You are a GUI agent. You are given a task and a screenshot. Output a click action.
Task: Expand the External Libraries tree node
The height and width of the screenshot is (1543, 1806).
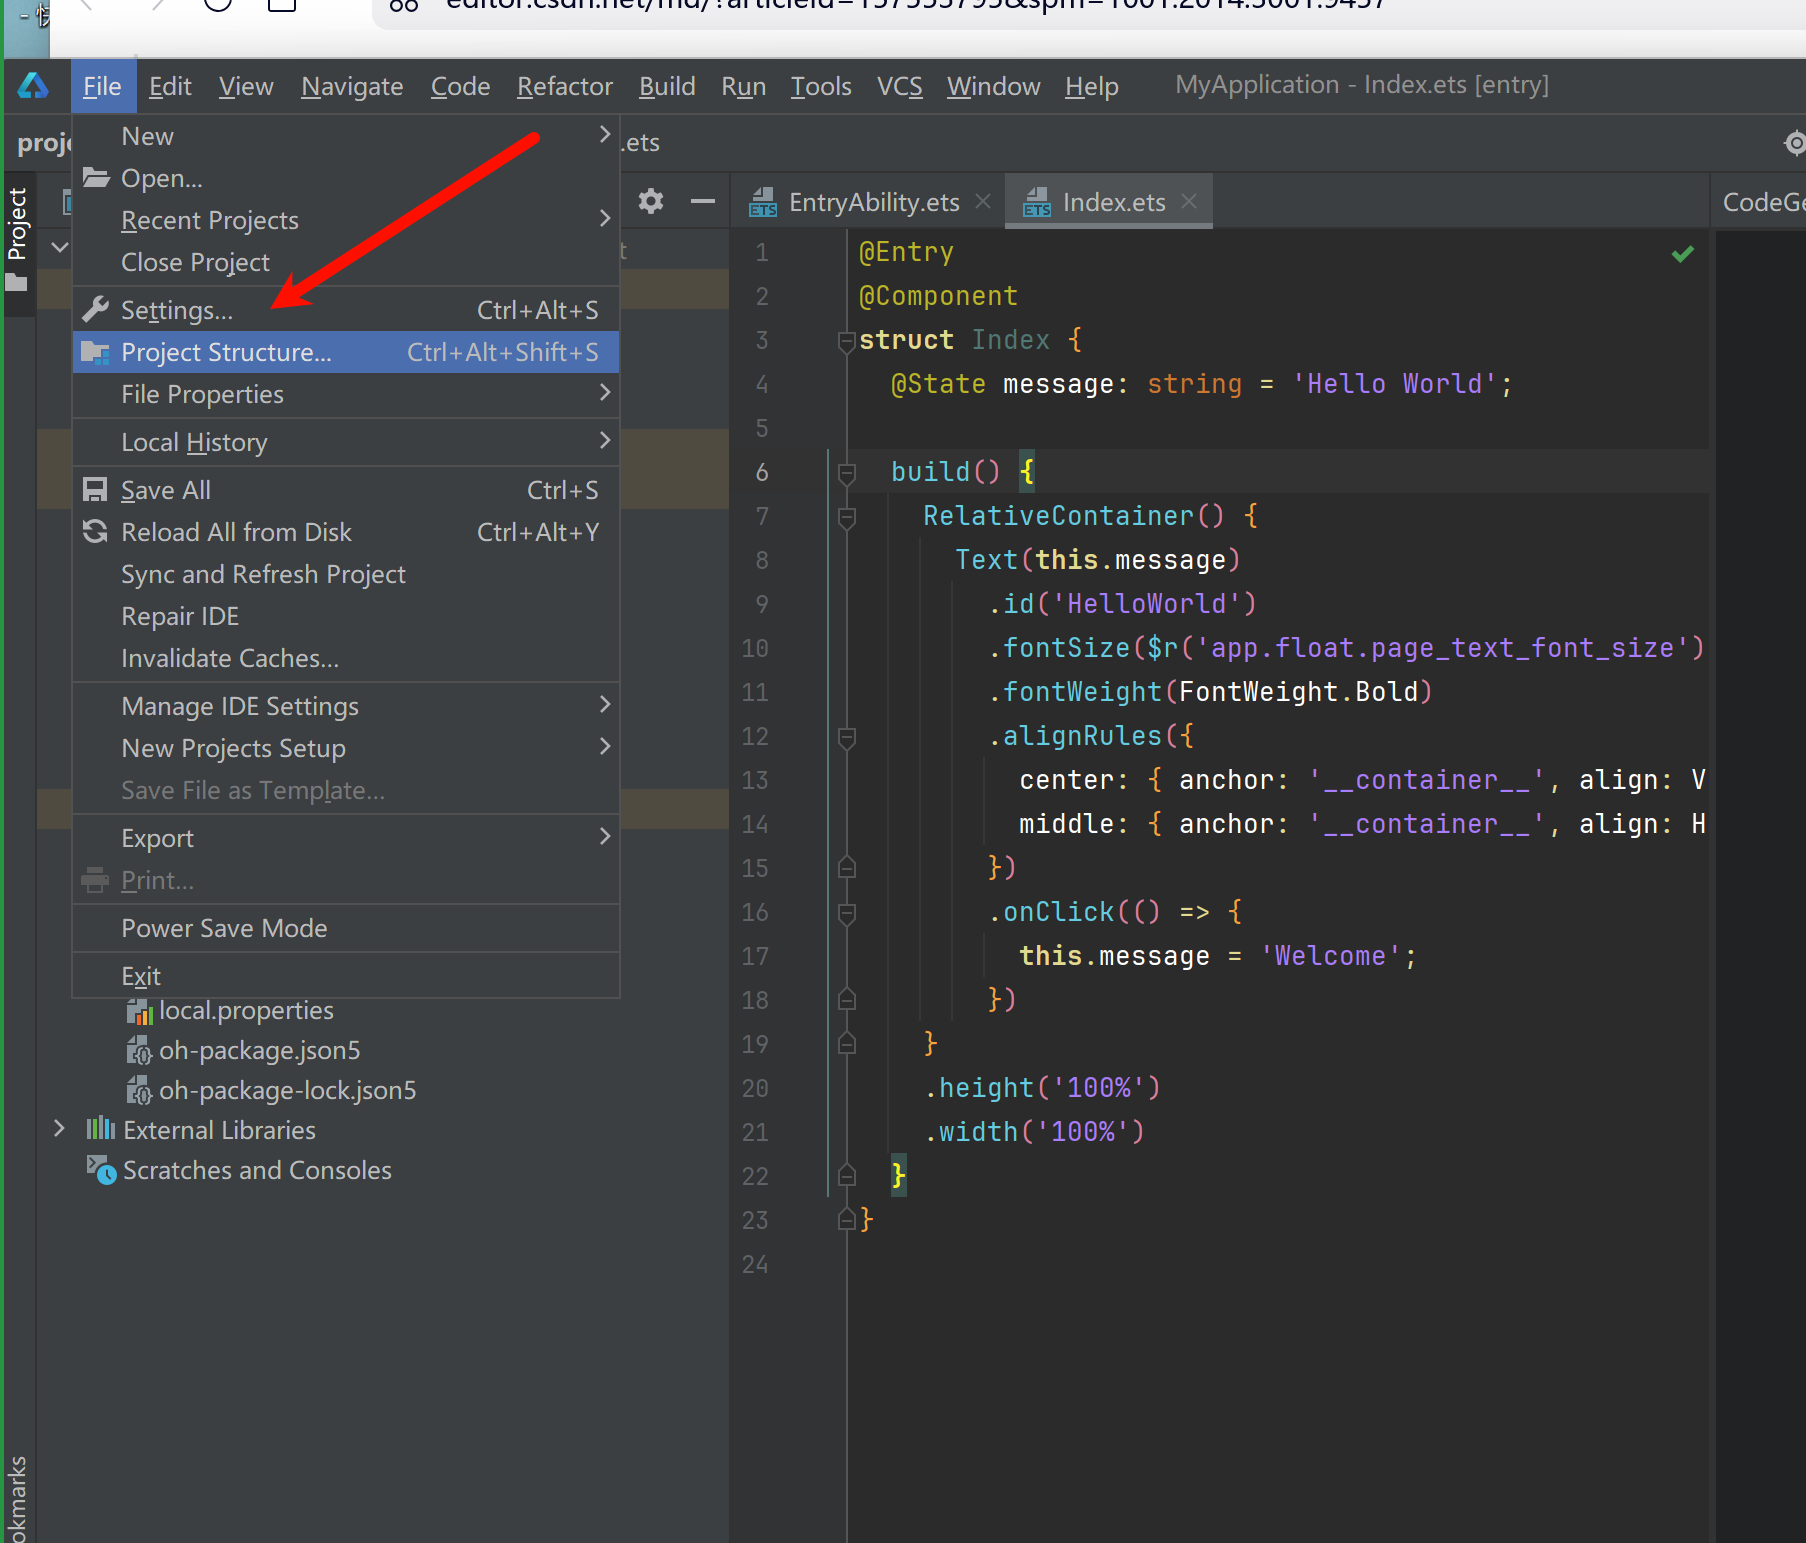(59, 1129)
